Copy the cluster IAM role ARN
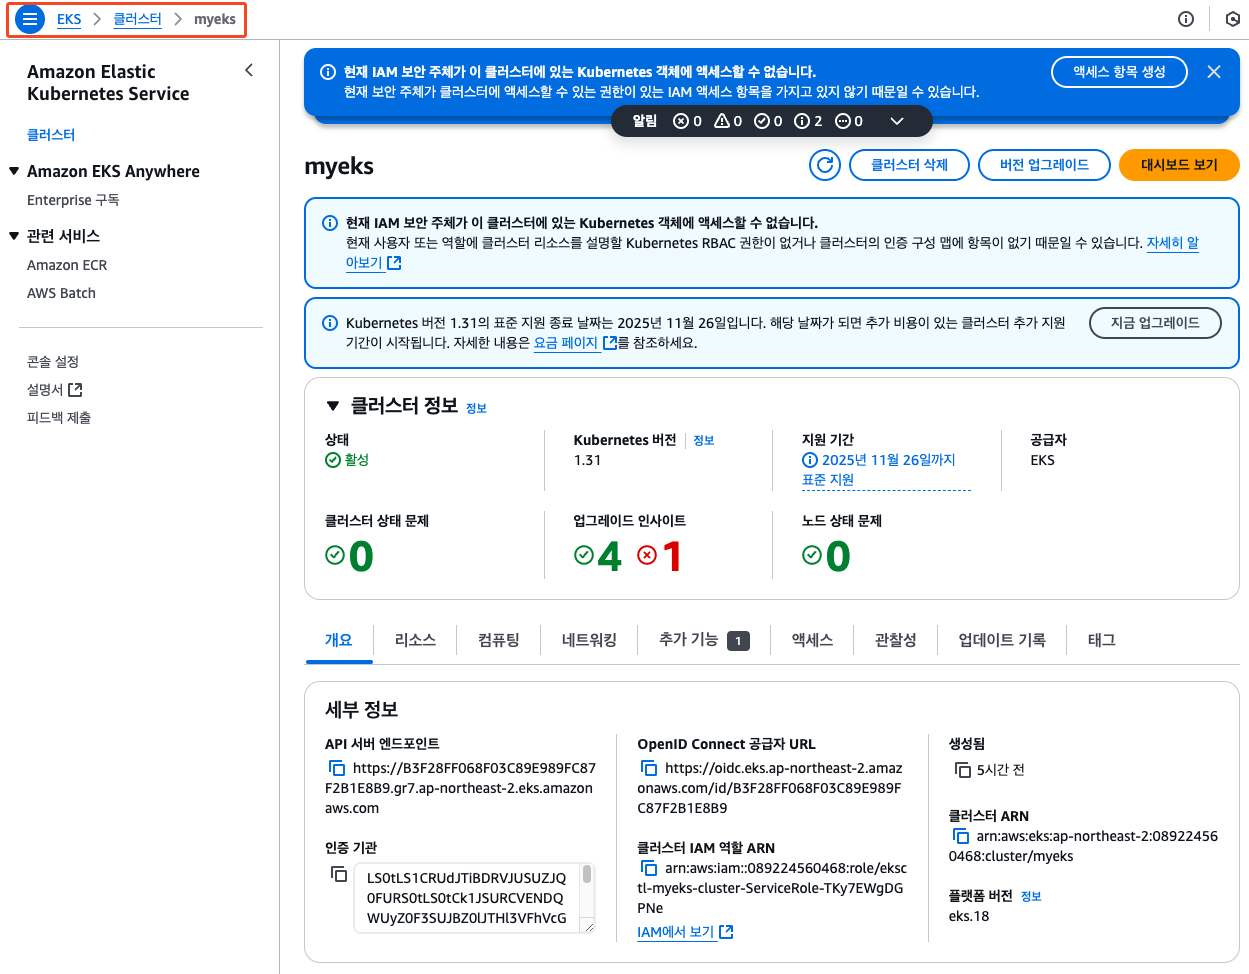Screen dimensions: 1249x974 click(x=649, y=868)
